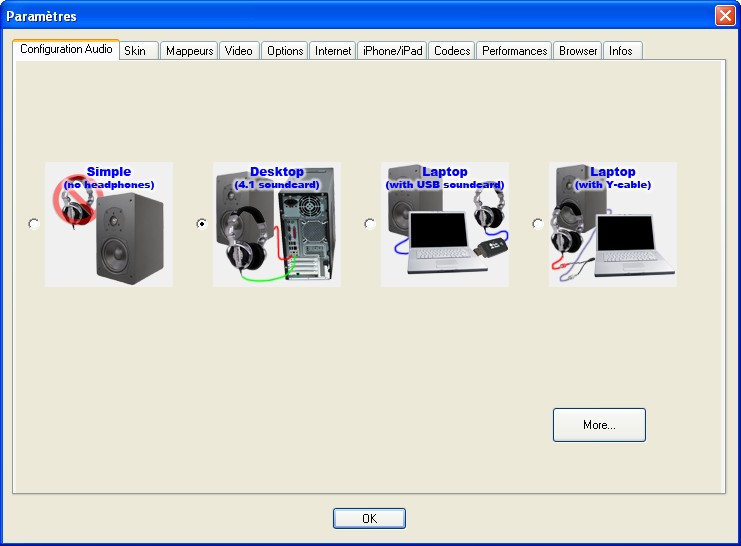Choose the Laptop Y-cable radio button
This screenshot has height=546, width=741.
click(537, 224)
